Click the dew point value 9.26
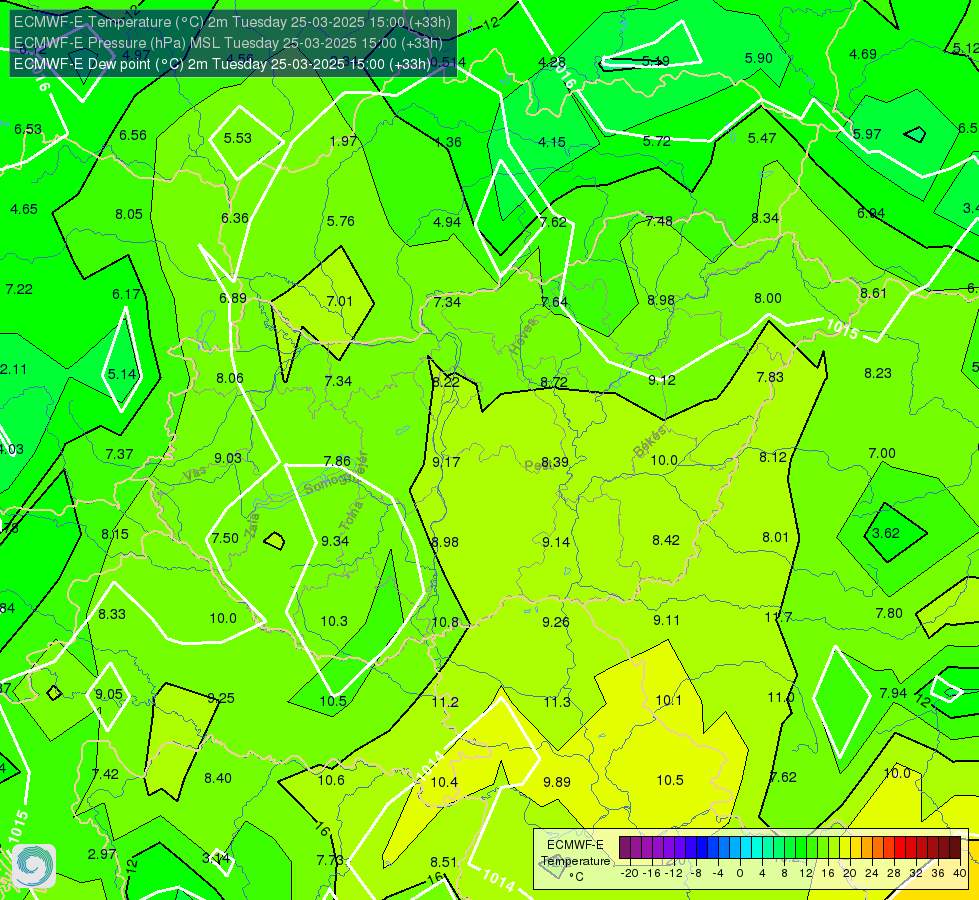979x900 pixels. (556, 622)
